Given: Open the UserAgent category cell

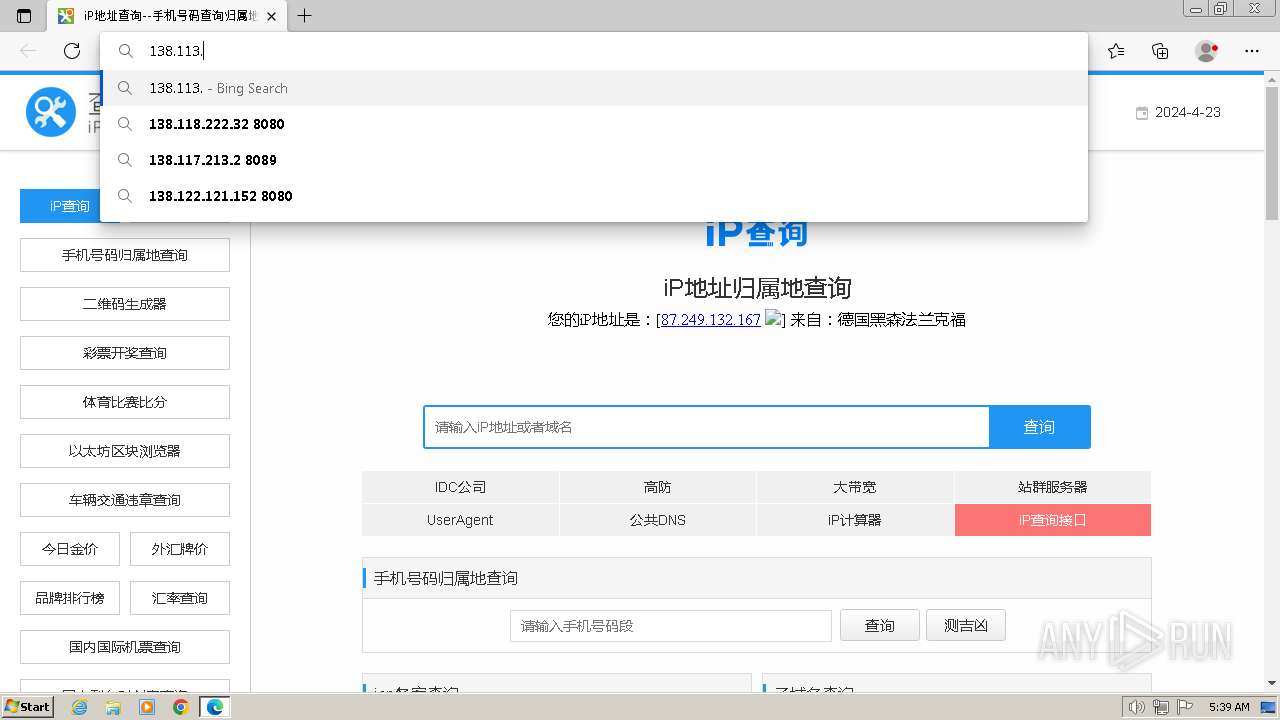Looking at the screenshot, I should (460, 520).
